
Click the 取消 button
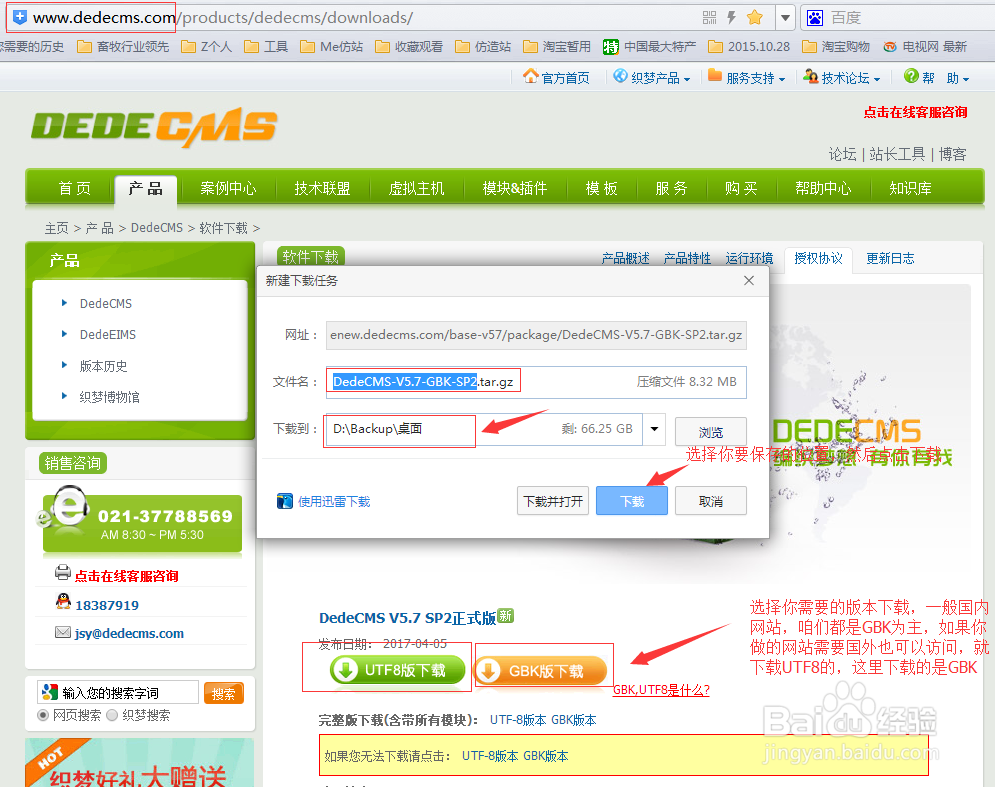(711, 501)
